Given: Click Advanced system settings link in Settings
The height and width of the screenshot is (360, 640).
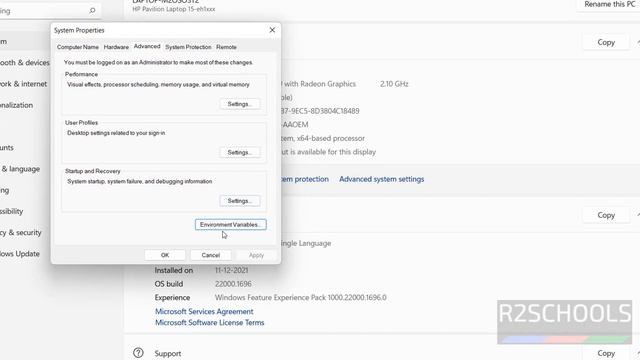Looking at the screenshot, I should point(382,179).
